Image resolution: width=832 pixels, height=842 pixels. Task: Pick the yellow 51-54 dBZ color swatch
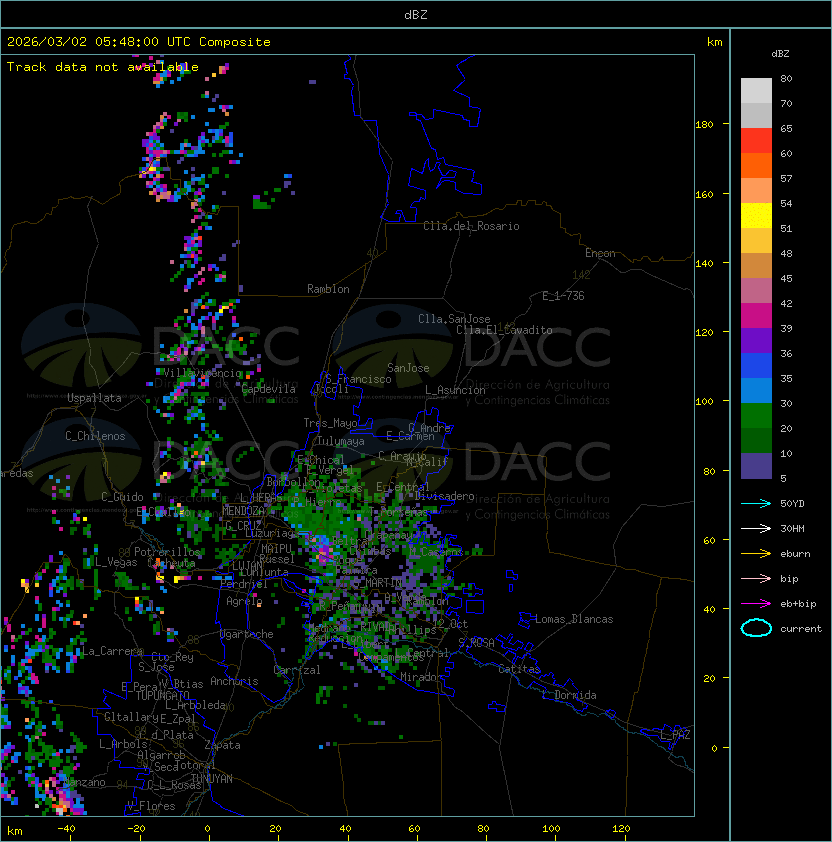point(756,216)
